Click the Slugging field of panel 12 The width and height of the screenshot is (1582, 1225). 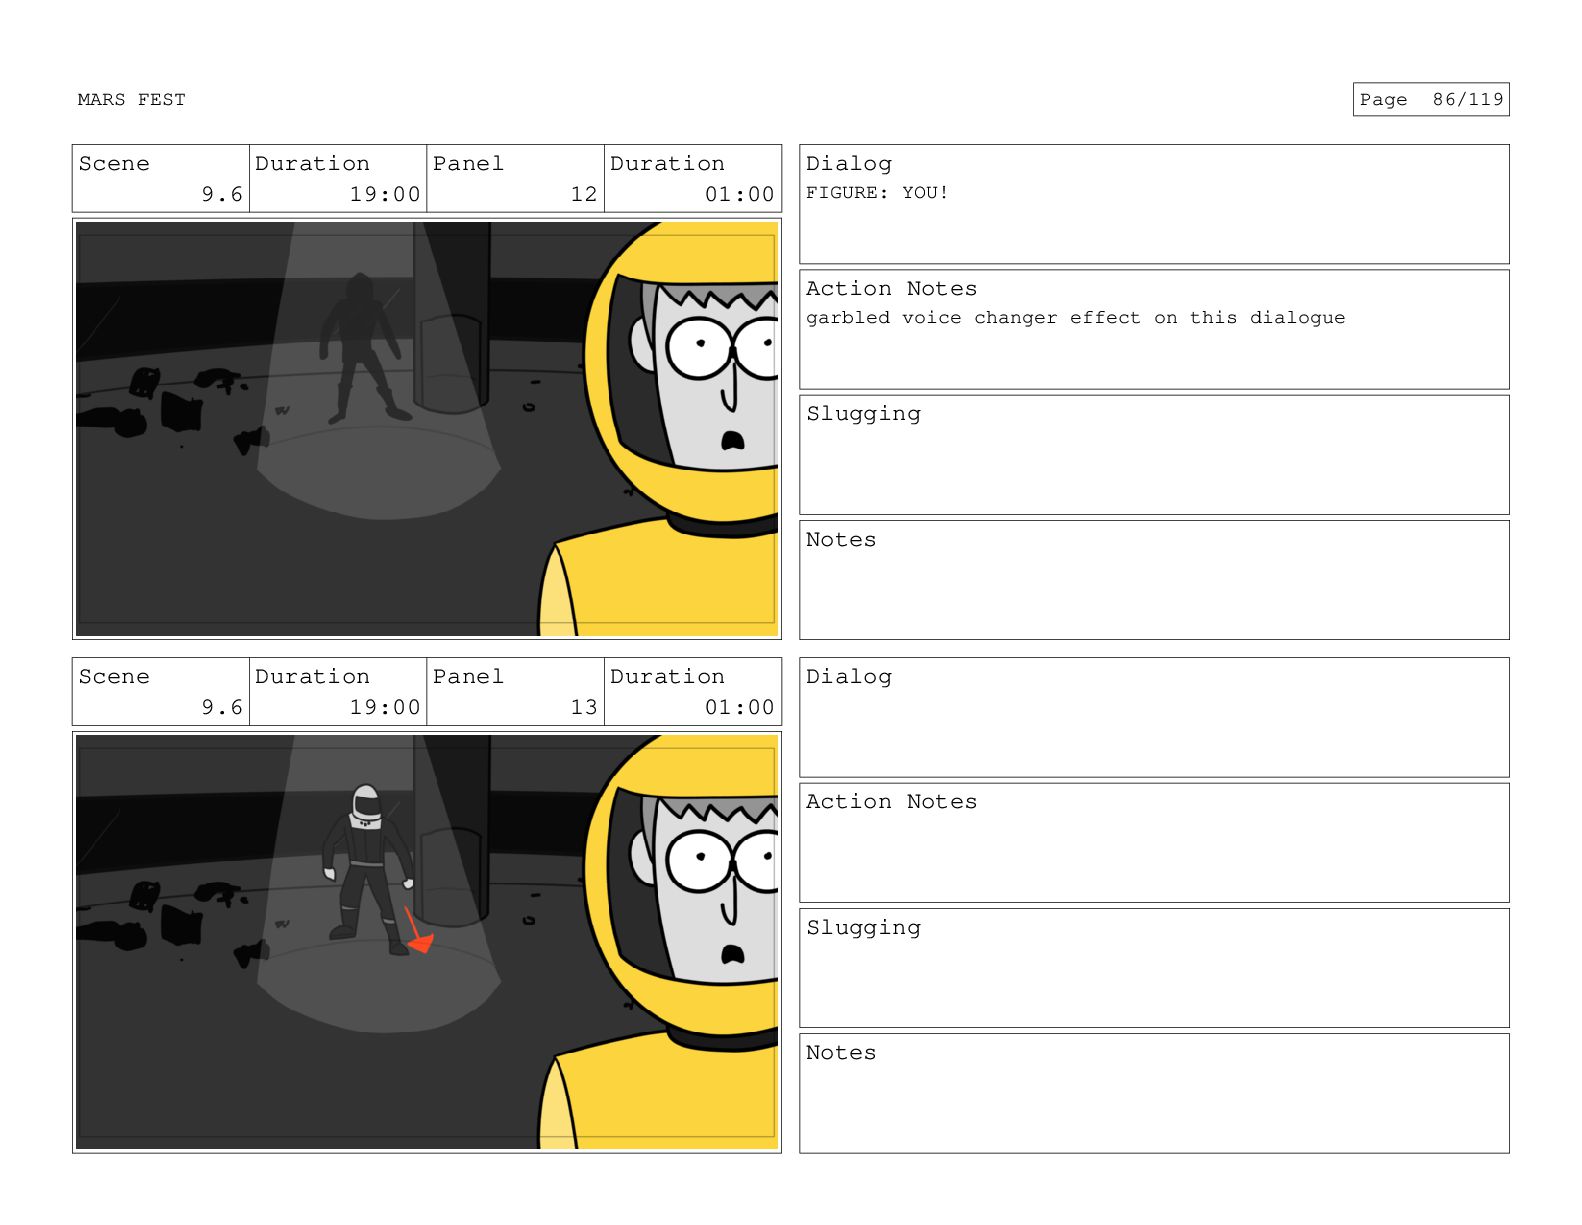coord(1154,455)
